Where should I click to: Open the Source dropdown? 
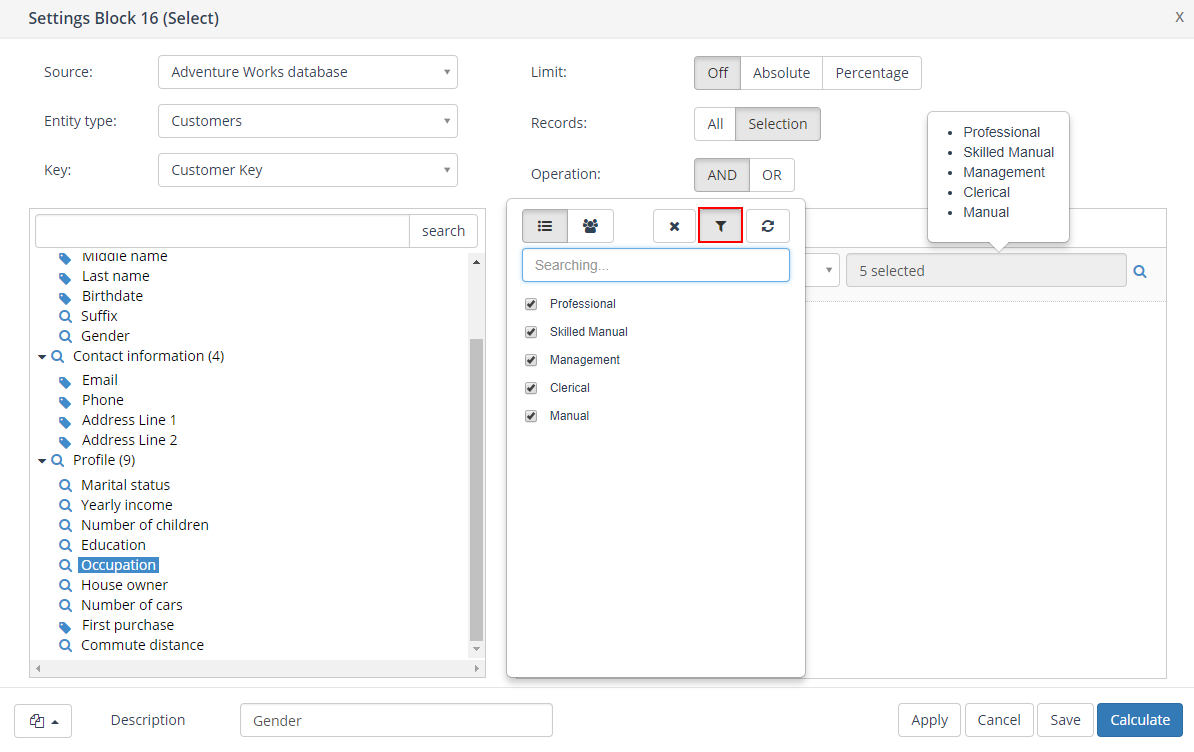(307, 72)
